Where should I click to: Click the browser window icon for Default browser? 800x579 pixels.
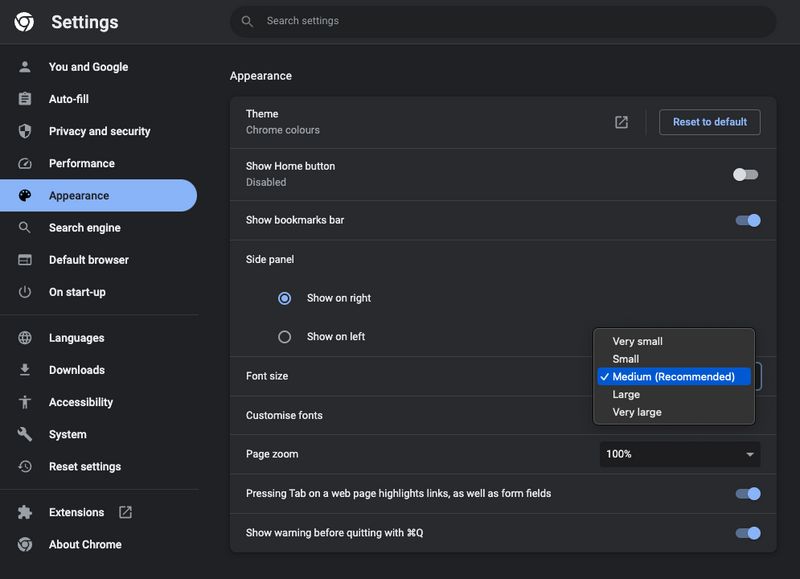(x=24, y=260)
